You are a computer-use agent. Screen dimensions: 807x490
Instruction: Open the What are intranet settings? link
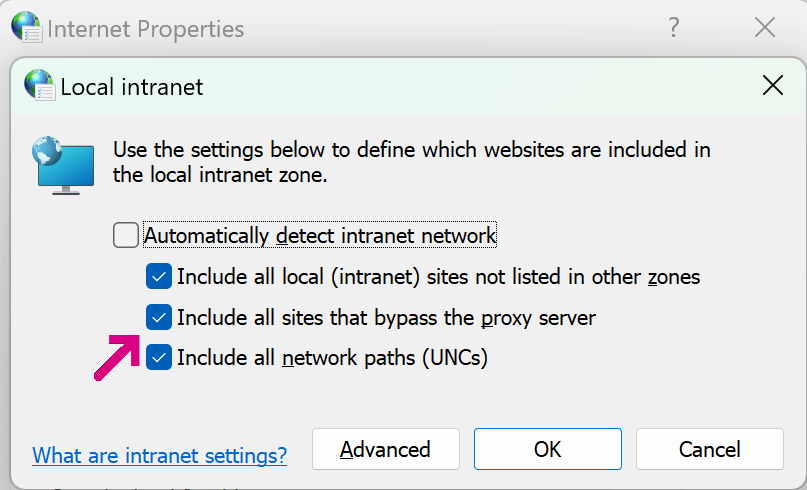coord(159,456)
